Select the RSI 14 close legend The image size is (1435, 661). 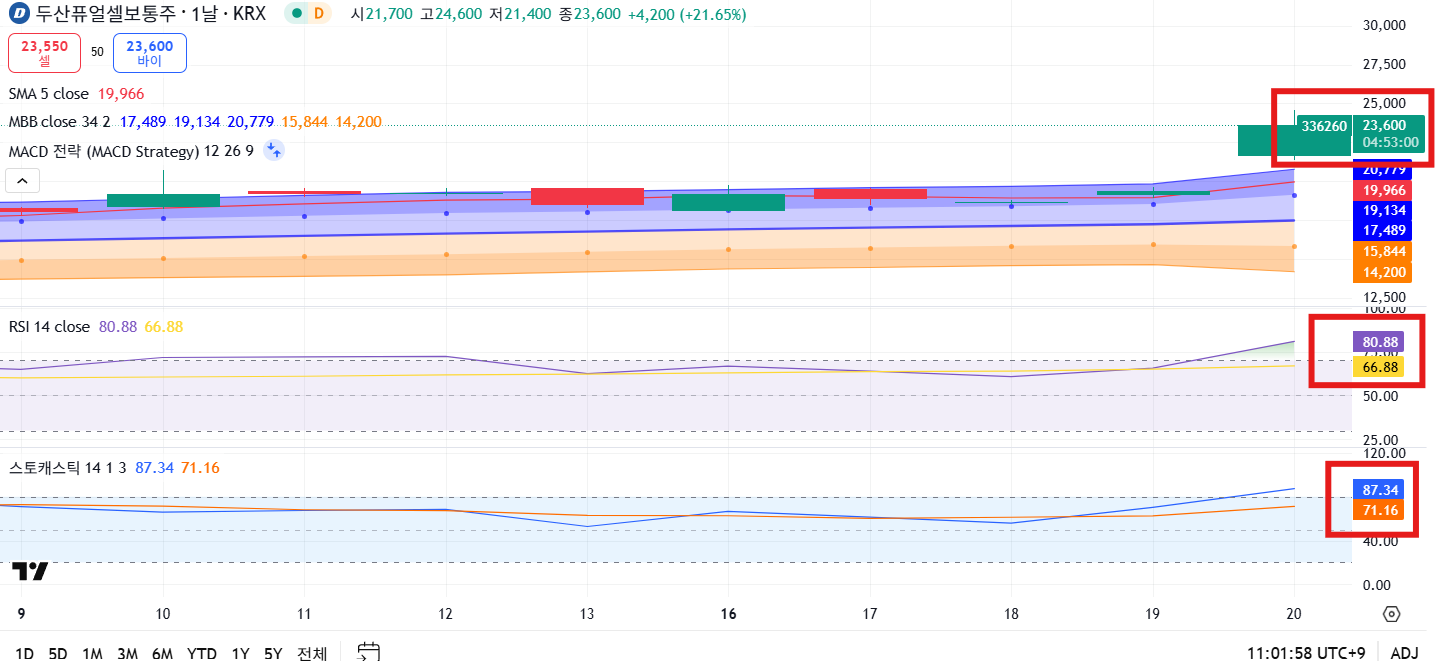click(49, 327)
